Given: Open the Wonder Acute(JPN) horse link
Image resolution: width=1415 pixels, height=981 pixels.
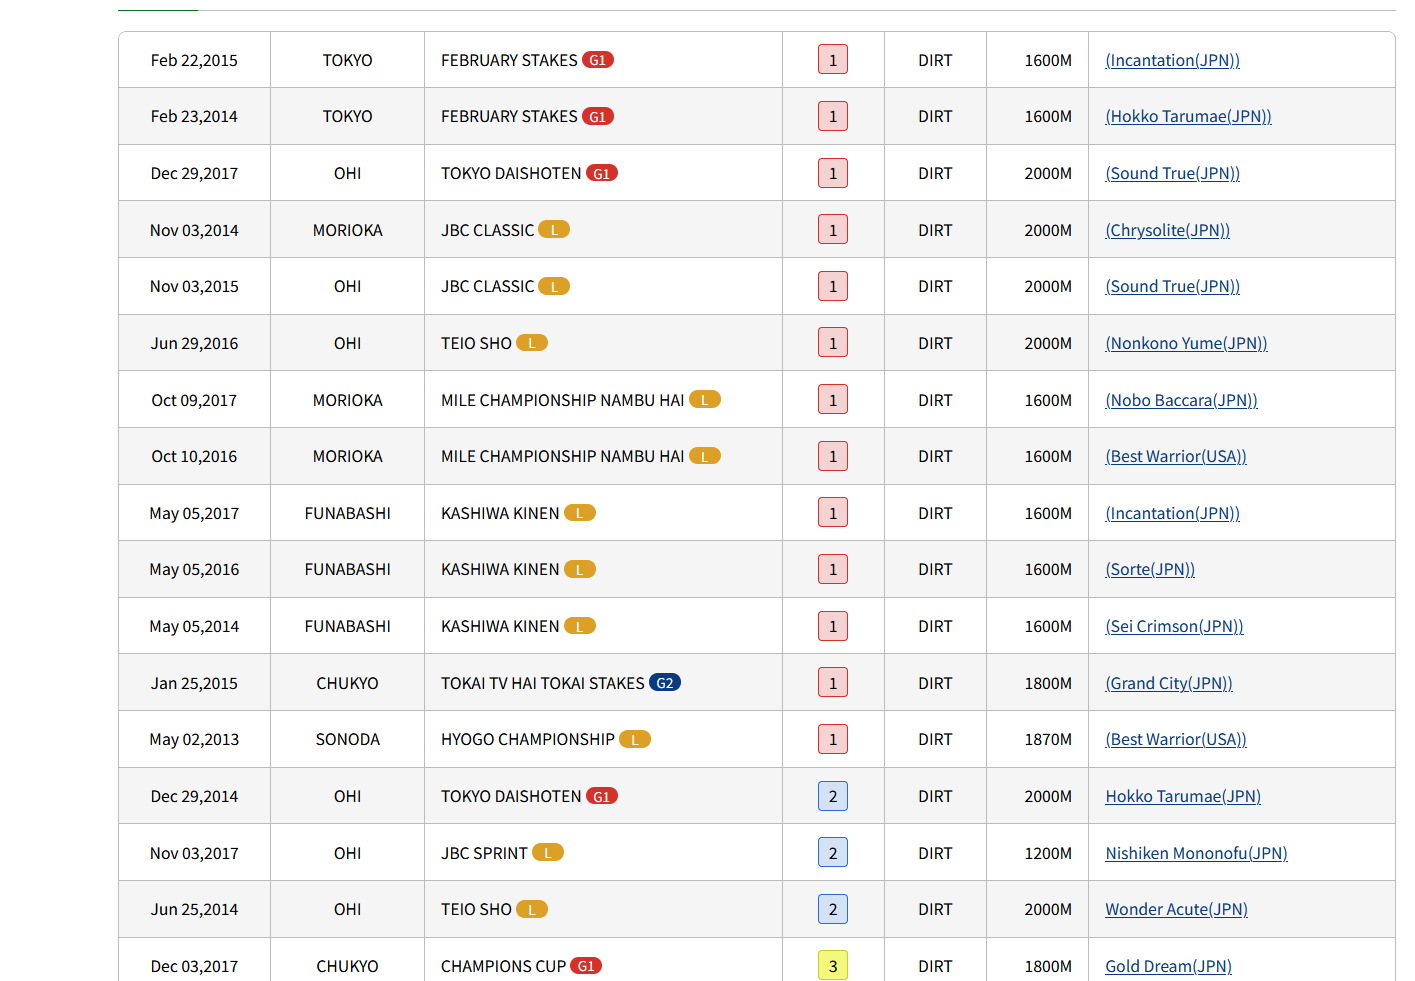Looking at the screenshot, I should click(1176, 910).
